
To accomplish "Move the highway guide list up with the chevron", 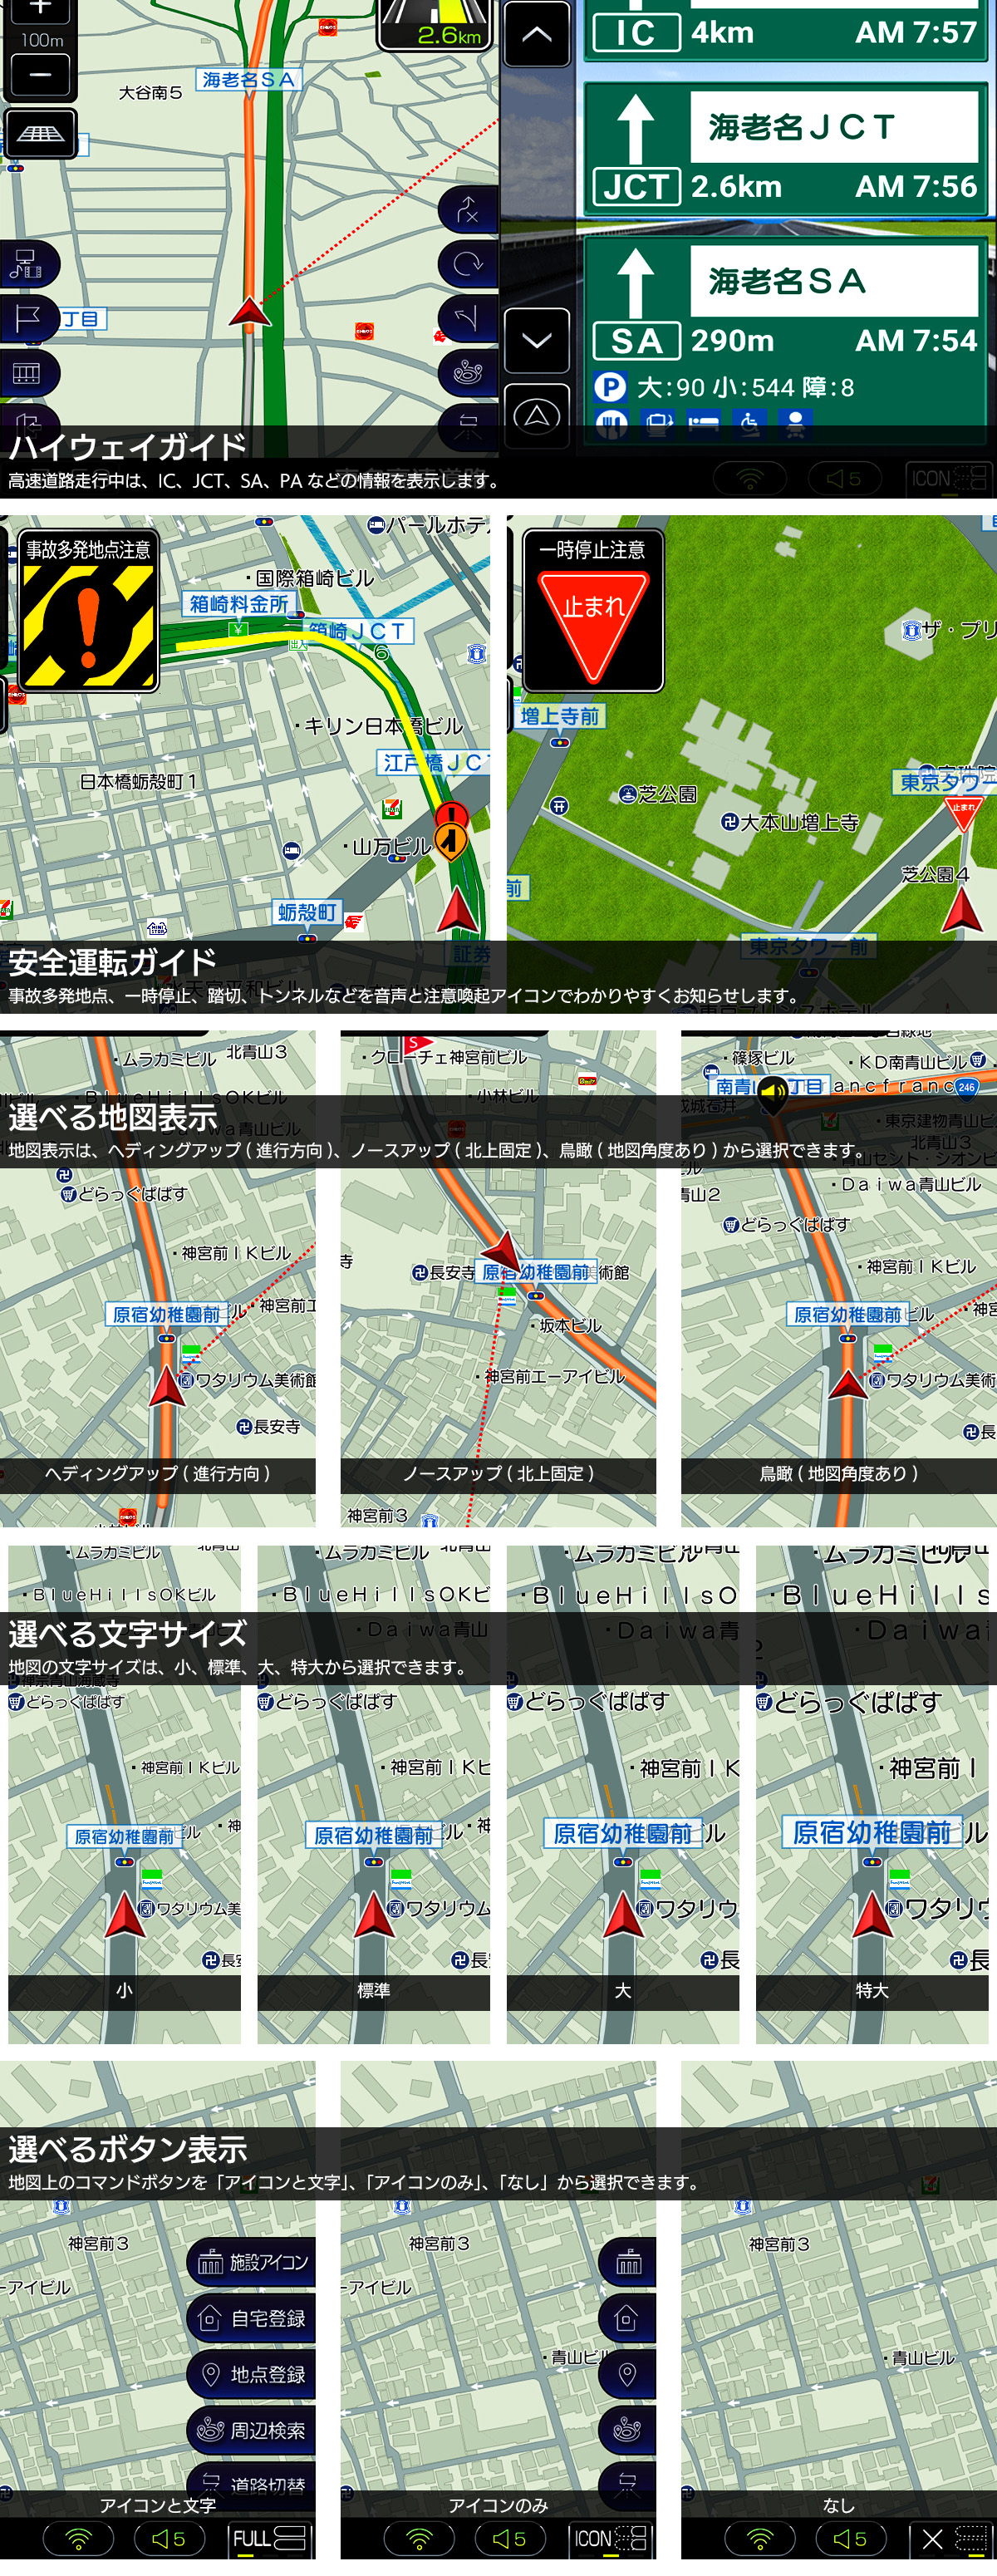I will 537,34.
